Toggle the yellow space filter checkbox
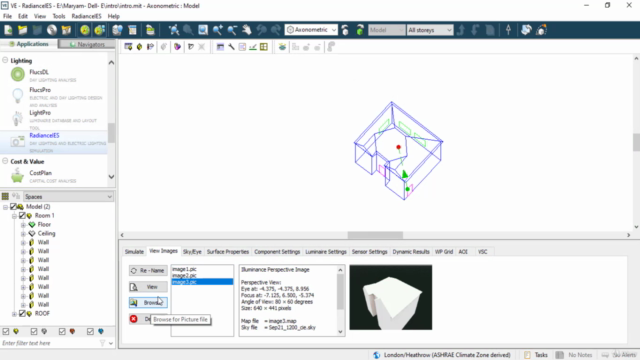Screen dimensions: 640x360 tap(6, 331)
